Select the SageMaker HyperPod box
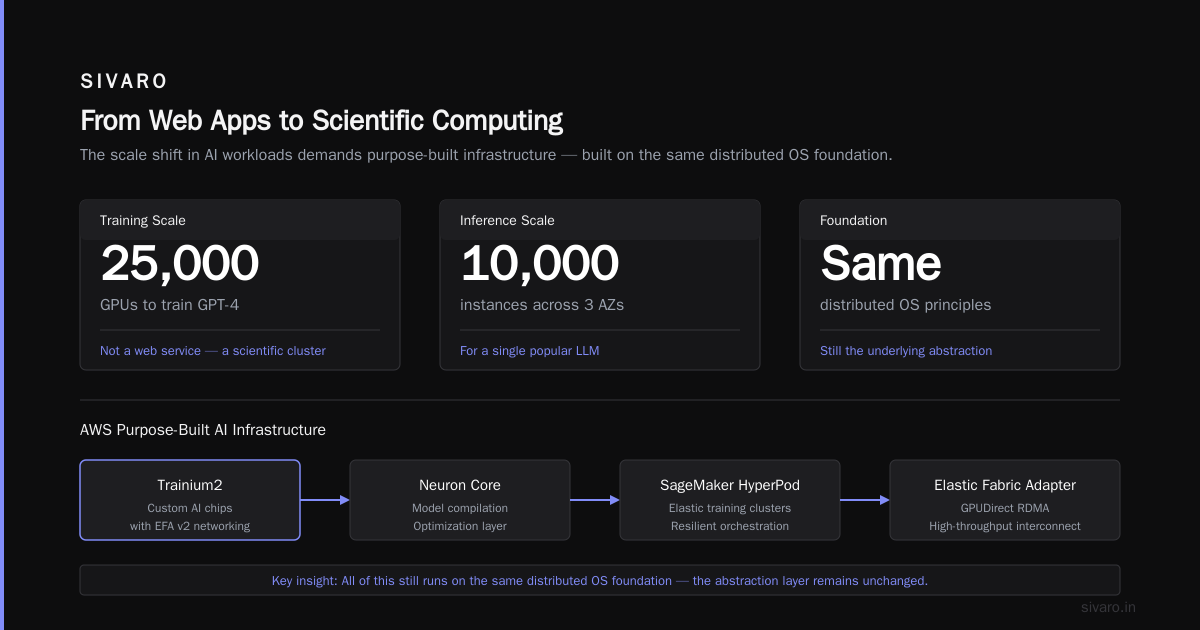Screen dimensions: 1200x630 coord(730,500)
